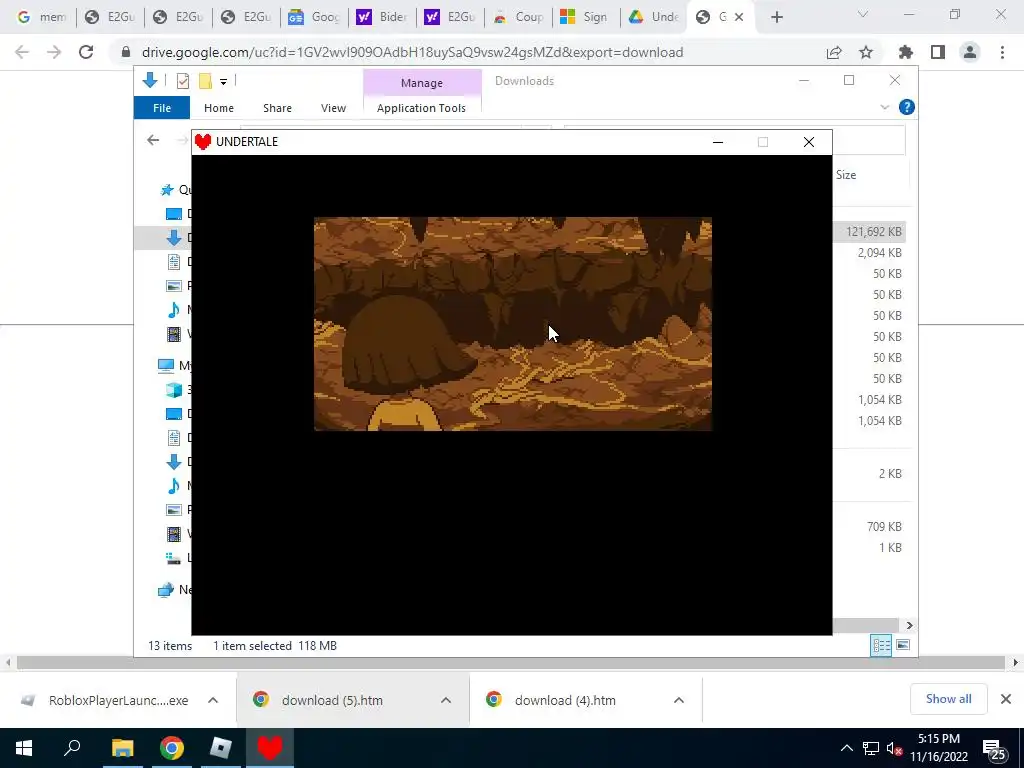Open File Explorer from taskbar
This screenshot has width=1024, height=768.
pos(122,748)
